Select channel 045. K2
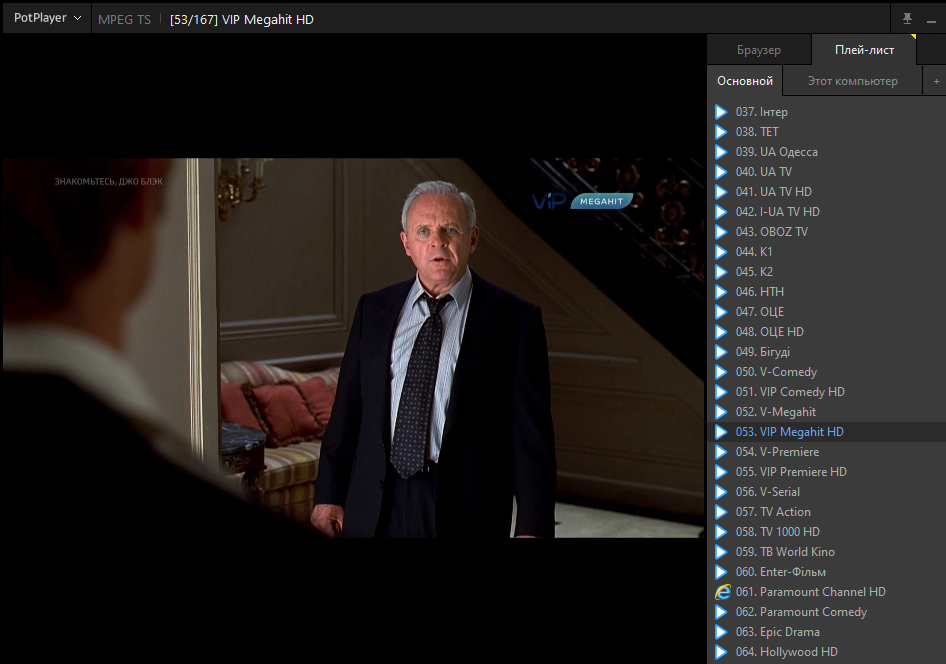This screenshot has width=946, height=664. [x=827, y=271]
